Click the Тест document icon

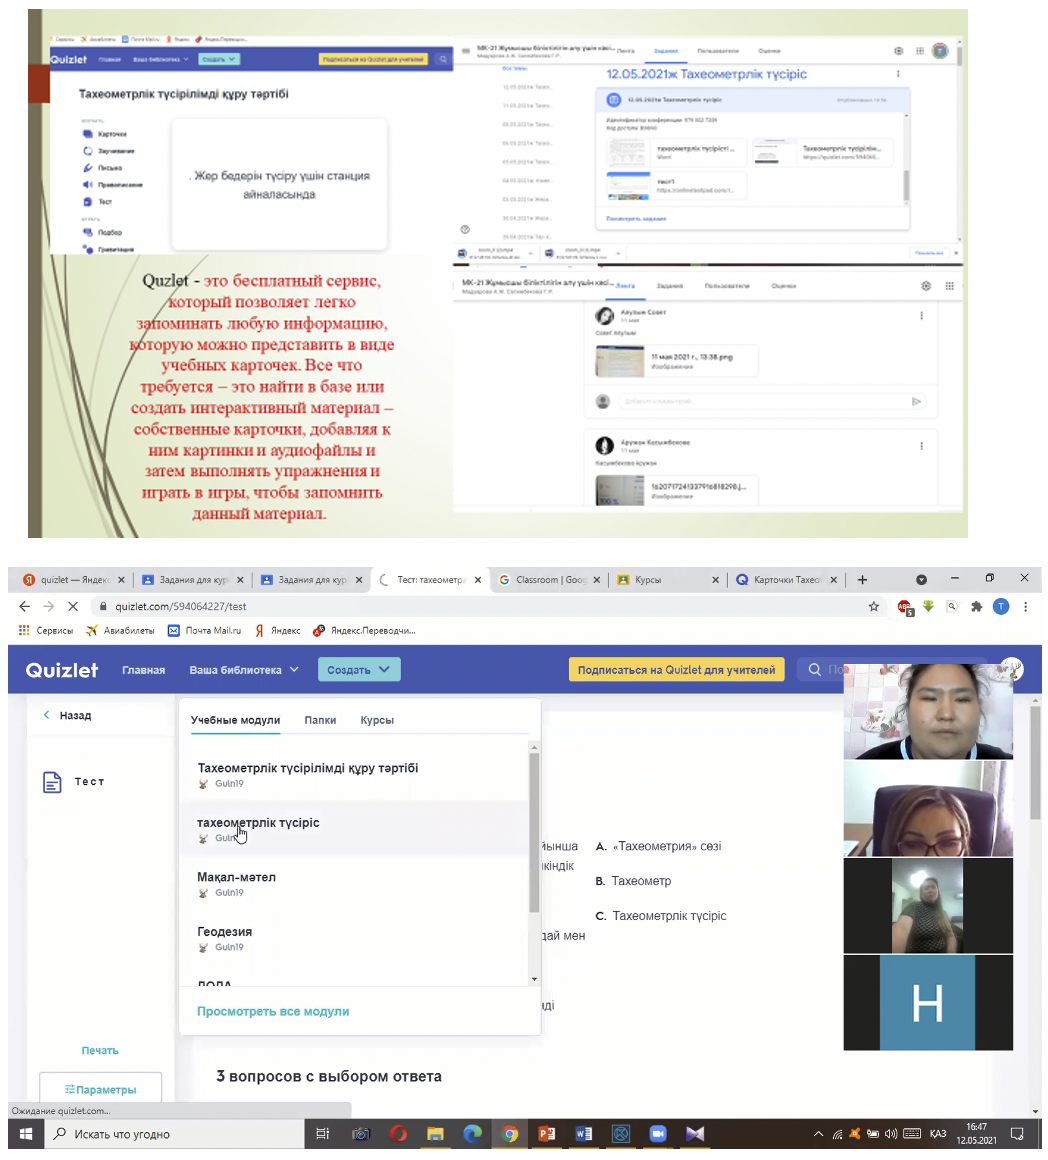[52, 782]
